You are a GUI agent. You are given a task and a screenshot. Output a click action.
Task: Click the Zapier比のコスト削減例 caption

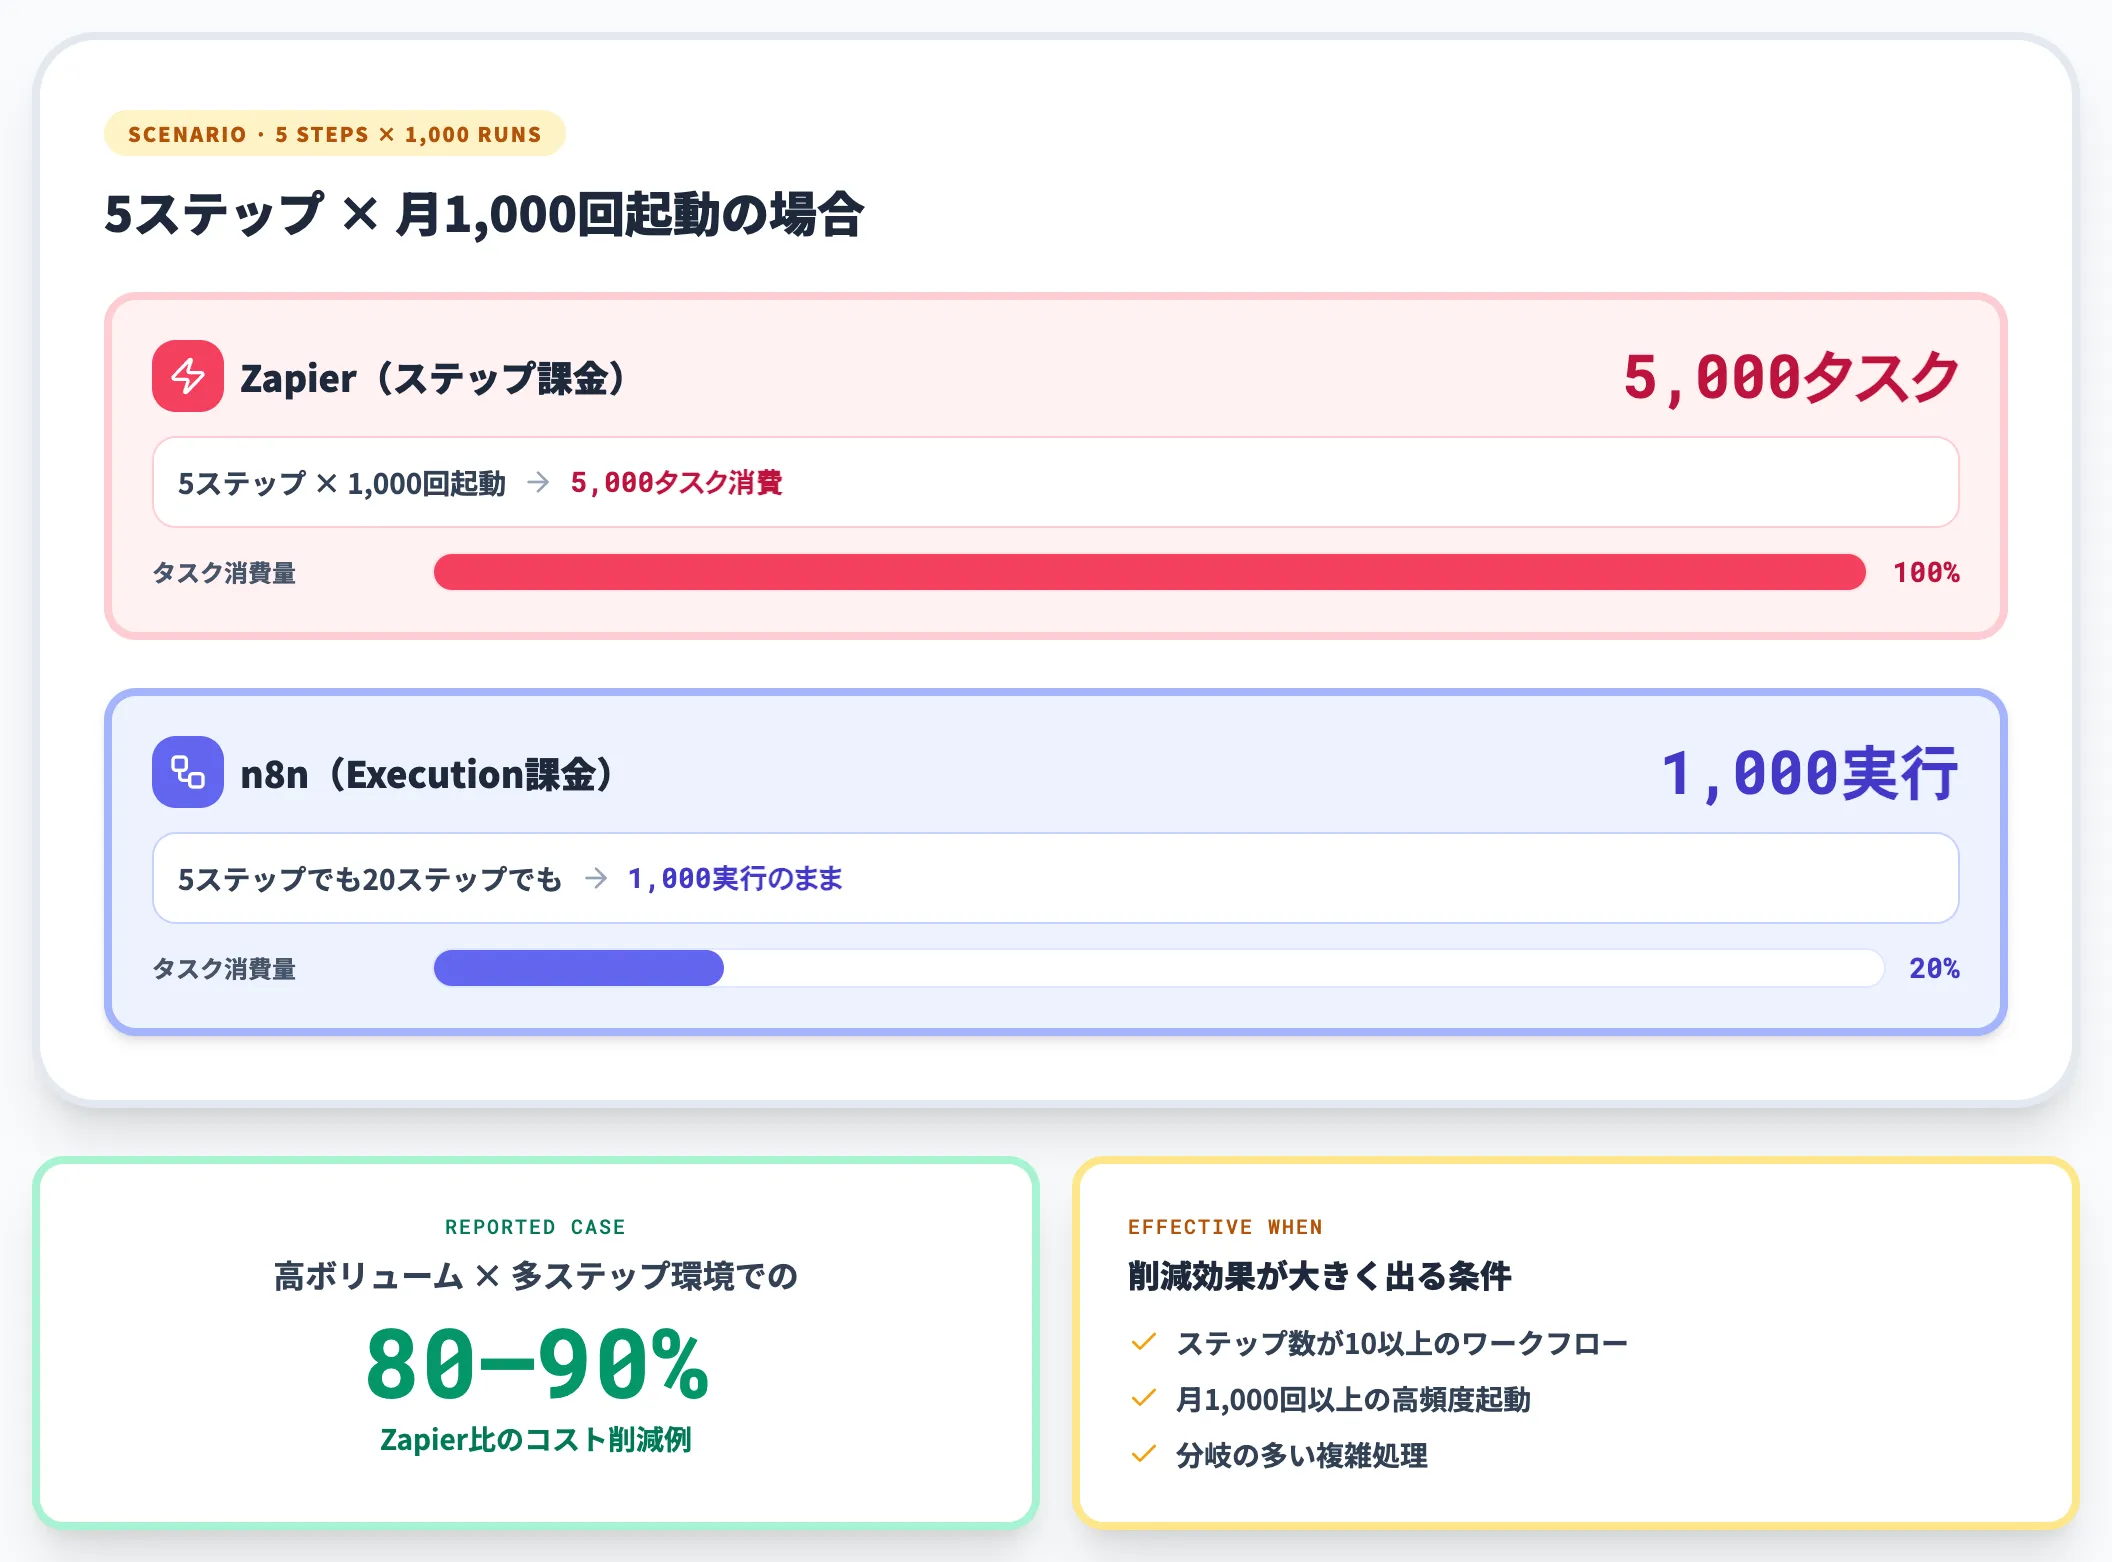[536, 1440]
